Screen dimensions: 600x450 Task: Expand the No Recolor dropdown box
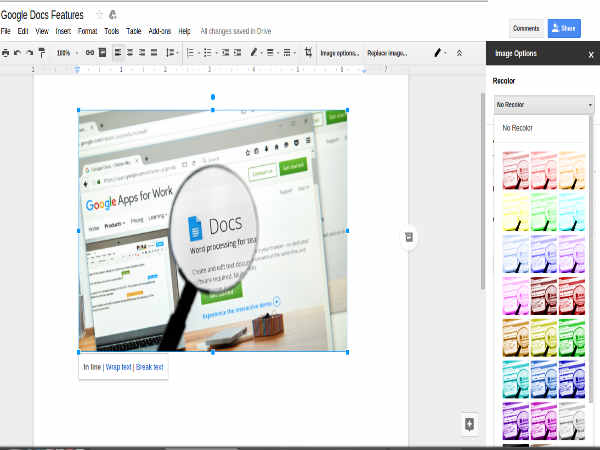tap(543, 104)
